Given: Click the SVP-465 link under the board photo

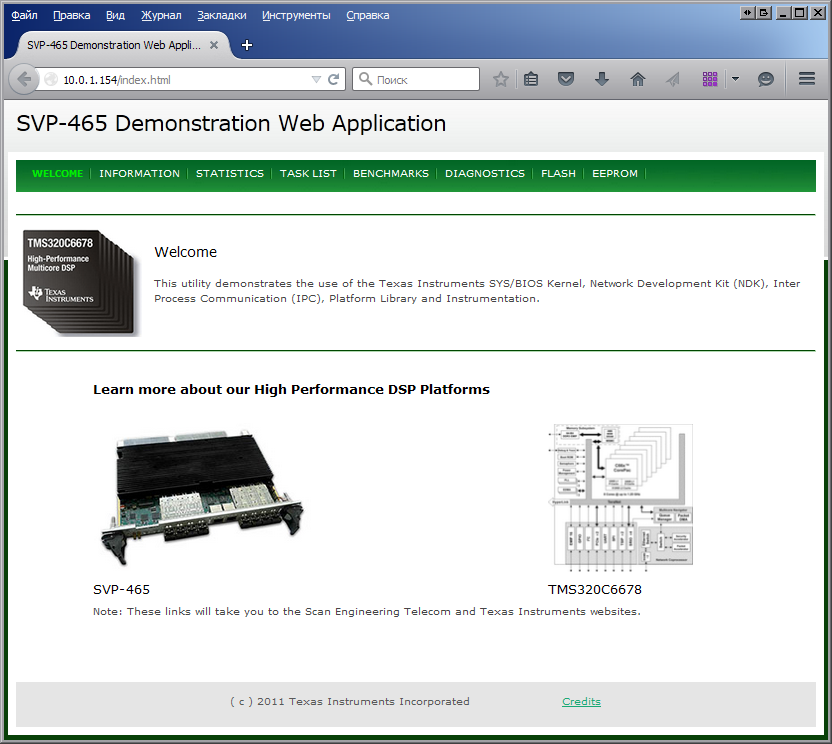Looking at the screenshot, I should 121,590.
